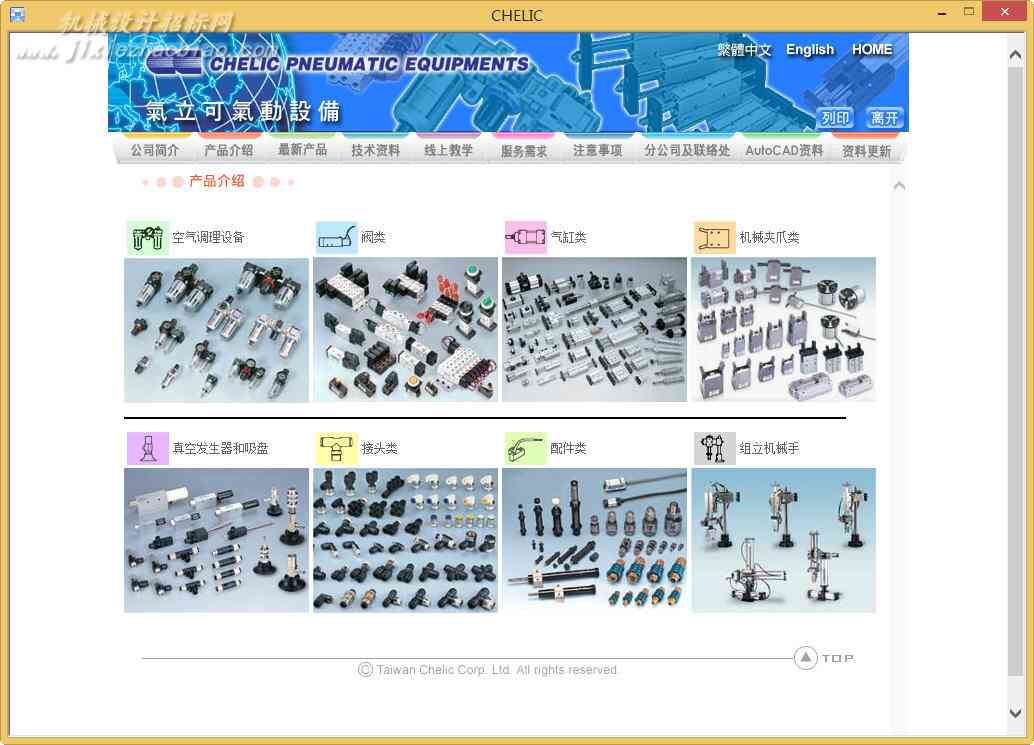
Task: Click the assembly manipulator robot icon
Action: [714, 448]
